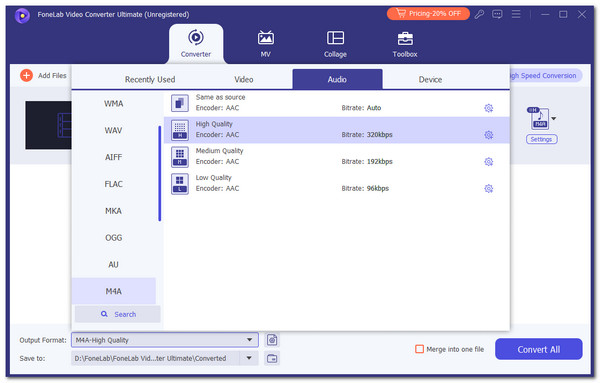Image resolution: width=600 pixels, height=383 pixels.
Task: Click the High Quality preset icon
Action: (180, 130)
